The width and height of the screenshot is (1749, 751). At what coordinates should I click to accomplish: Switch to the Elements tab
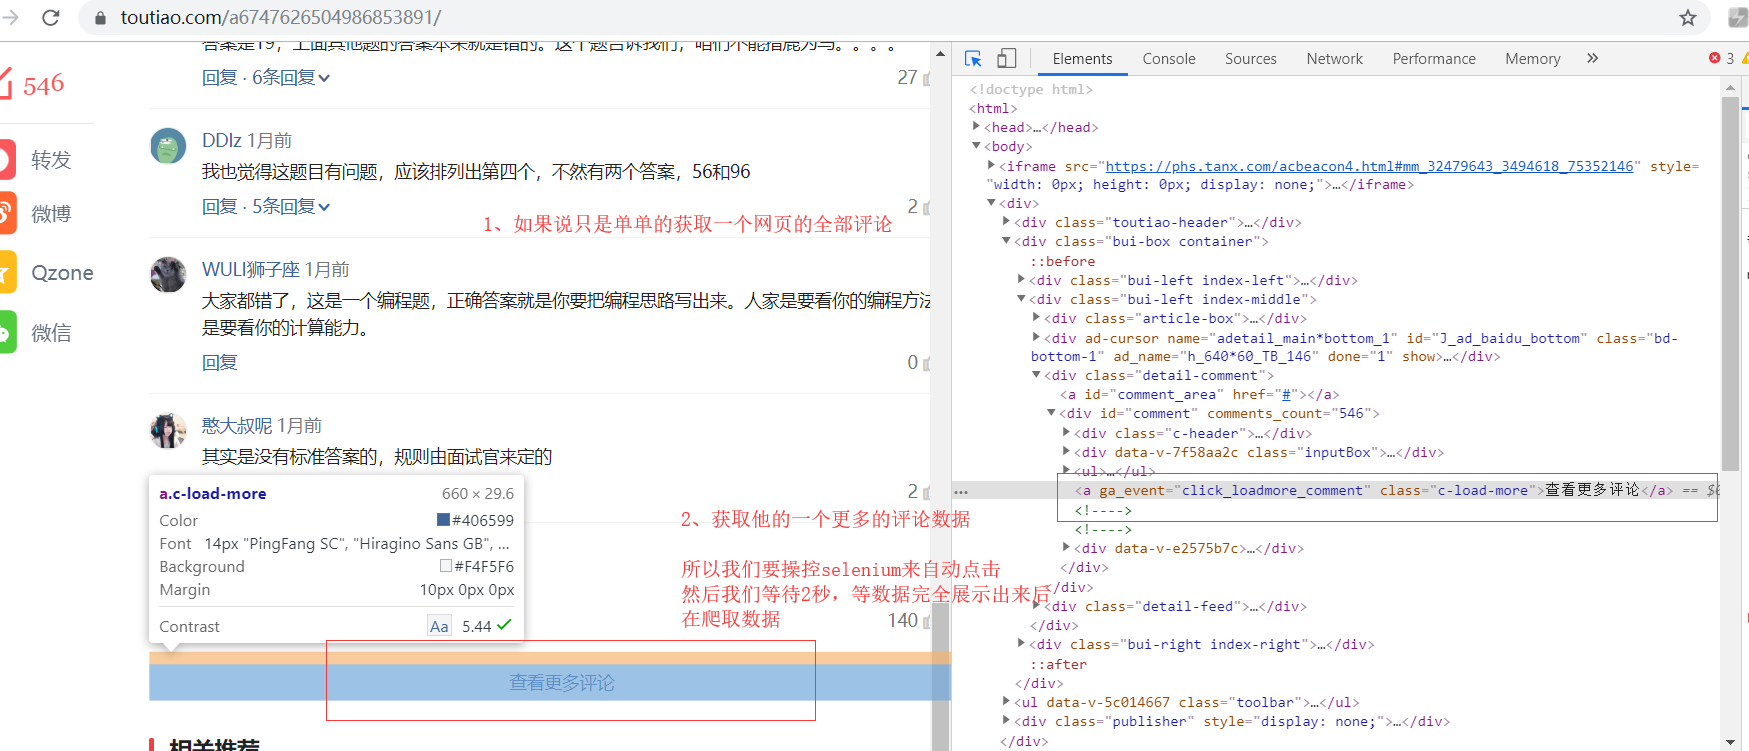pyautogui.click(x=1082, y=59)
